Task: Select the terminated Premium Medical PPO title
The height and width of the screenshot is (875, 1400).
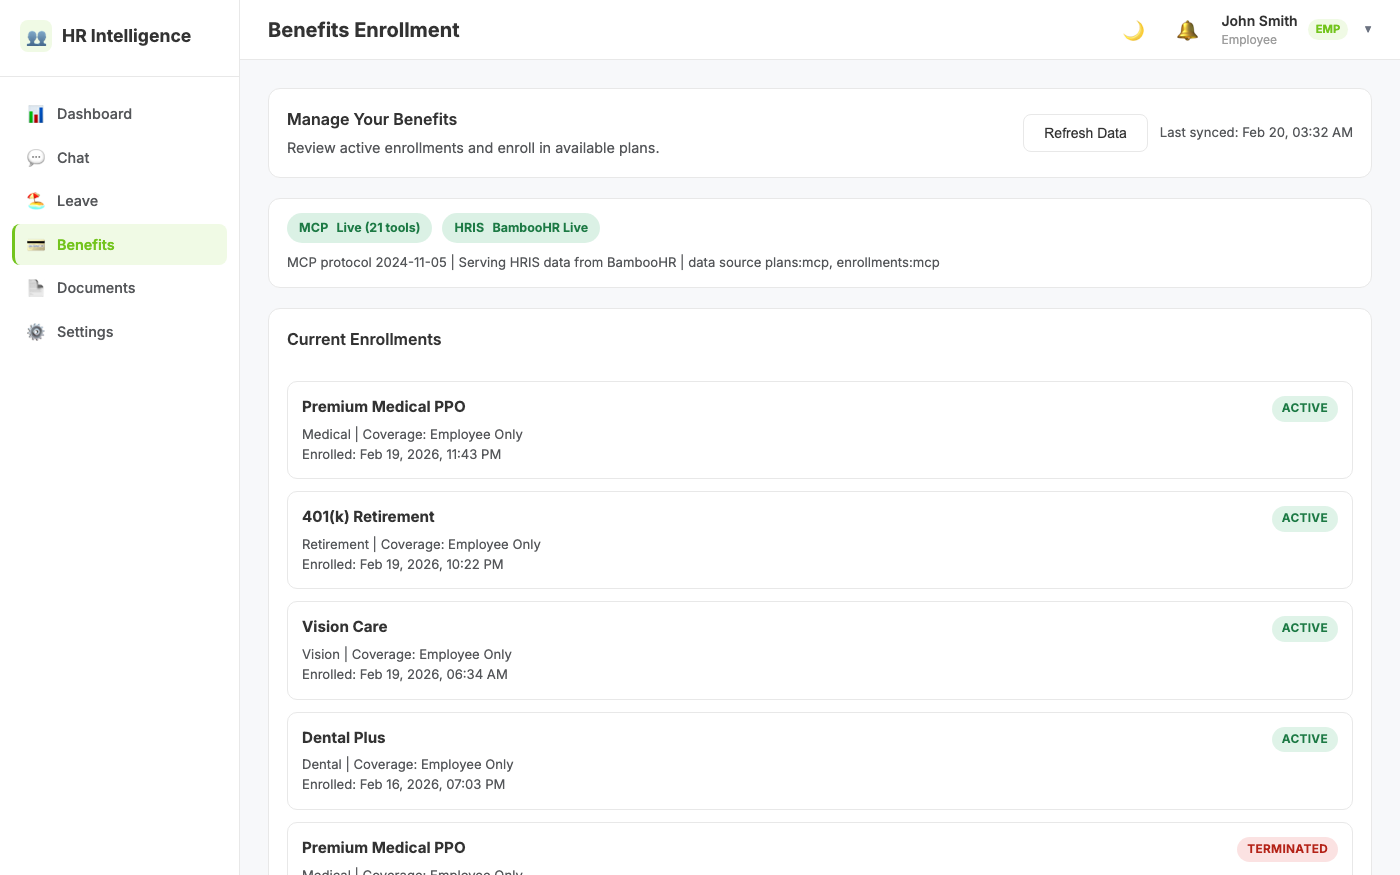Action: (x=384, y=848)
